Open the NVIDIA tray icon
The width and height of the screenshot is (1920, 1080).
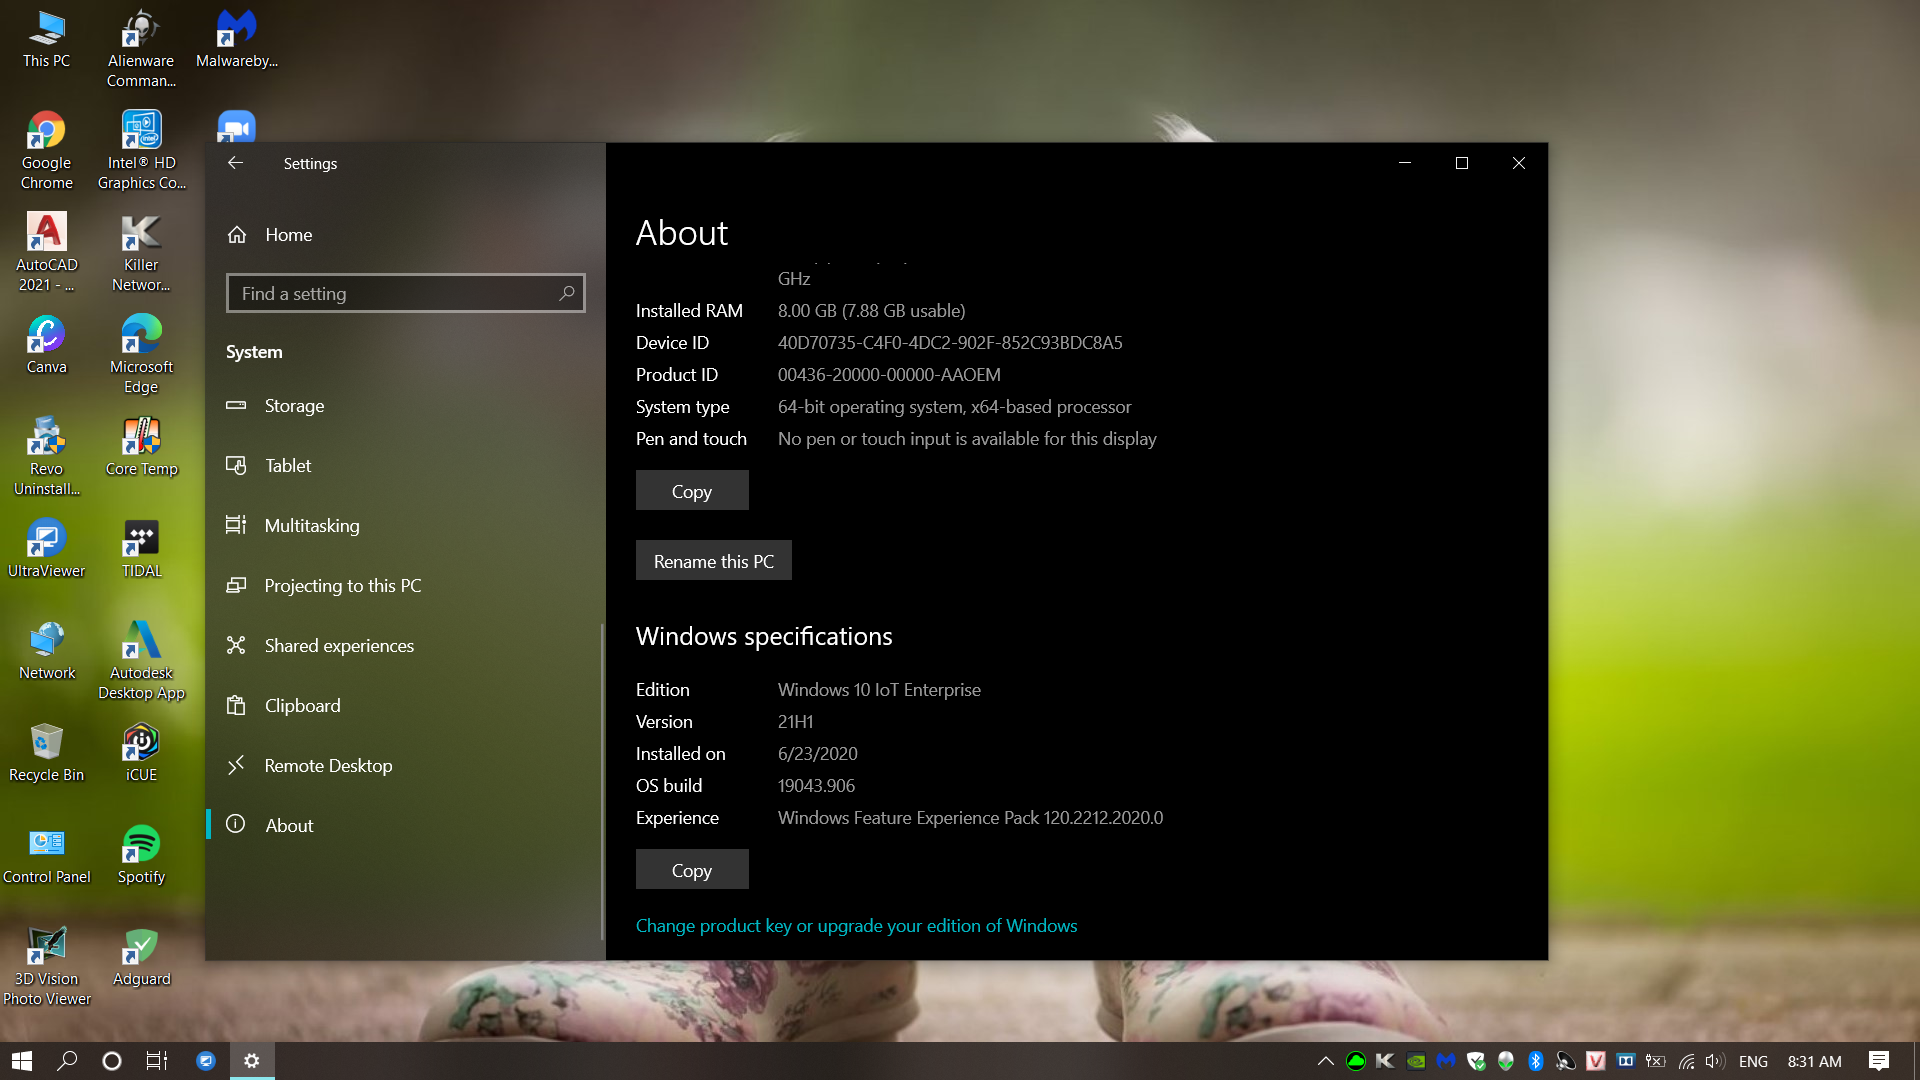(1416, 1061)
